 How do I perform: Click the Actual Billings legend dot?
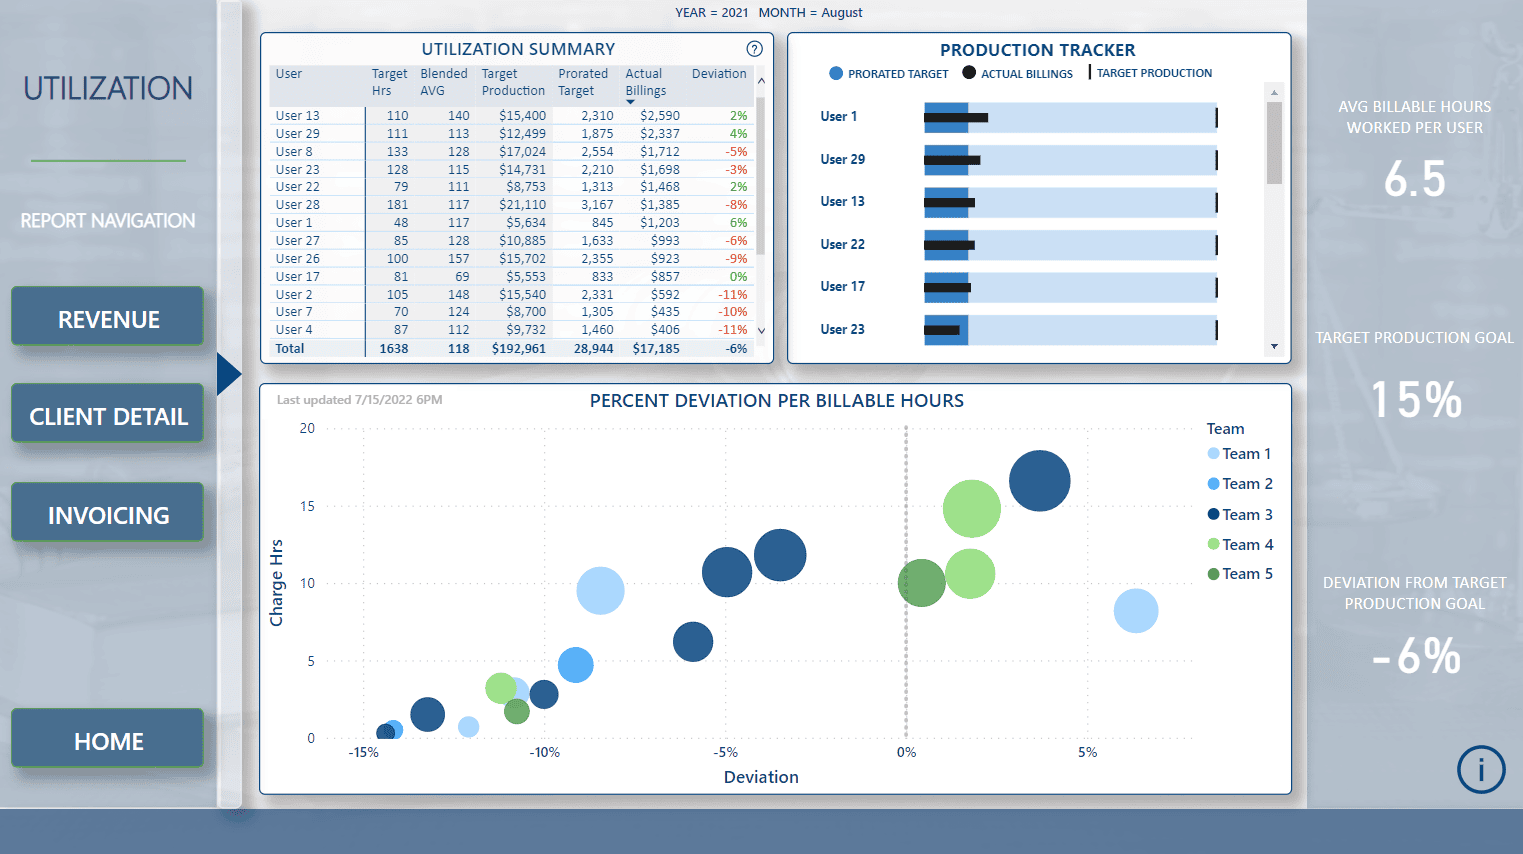[969, 73]
